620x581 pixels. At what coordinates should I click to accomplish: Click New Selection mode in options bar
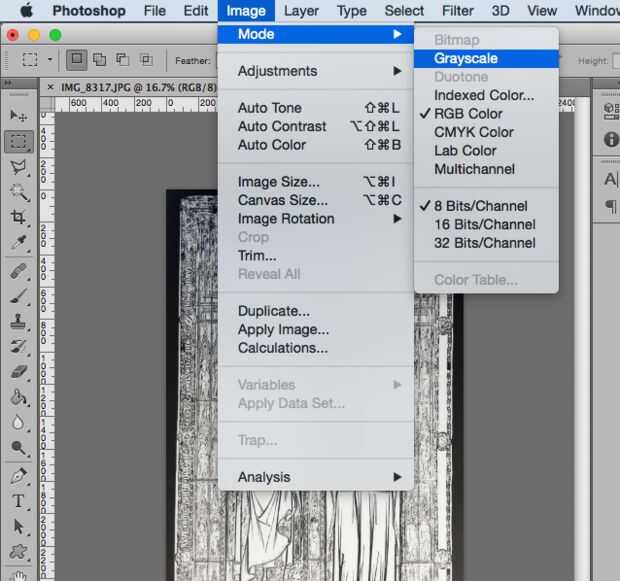76,60
